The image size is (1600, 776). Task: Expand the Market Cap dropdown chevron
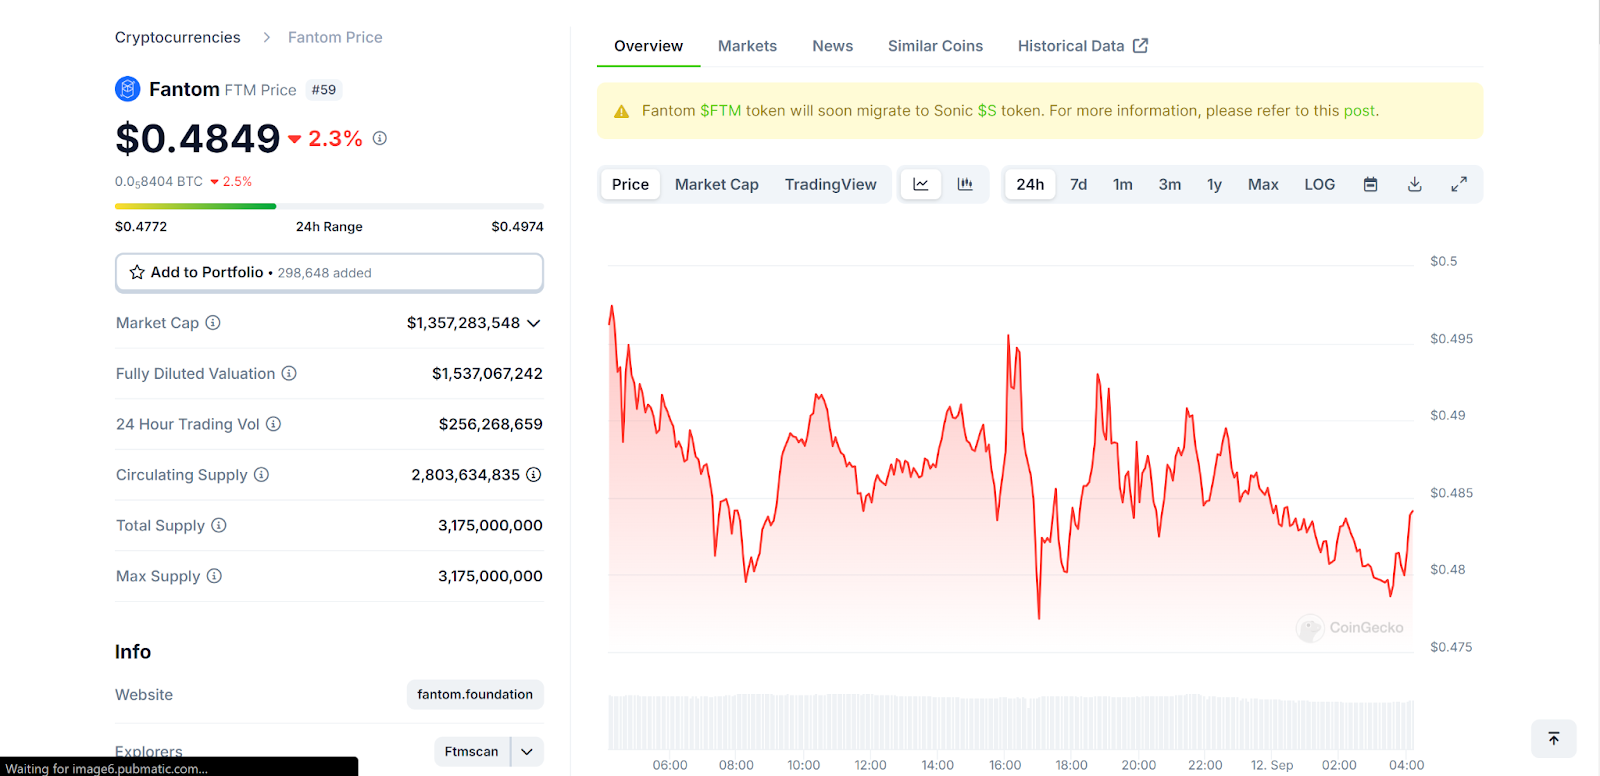[534, 323]
